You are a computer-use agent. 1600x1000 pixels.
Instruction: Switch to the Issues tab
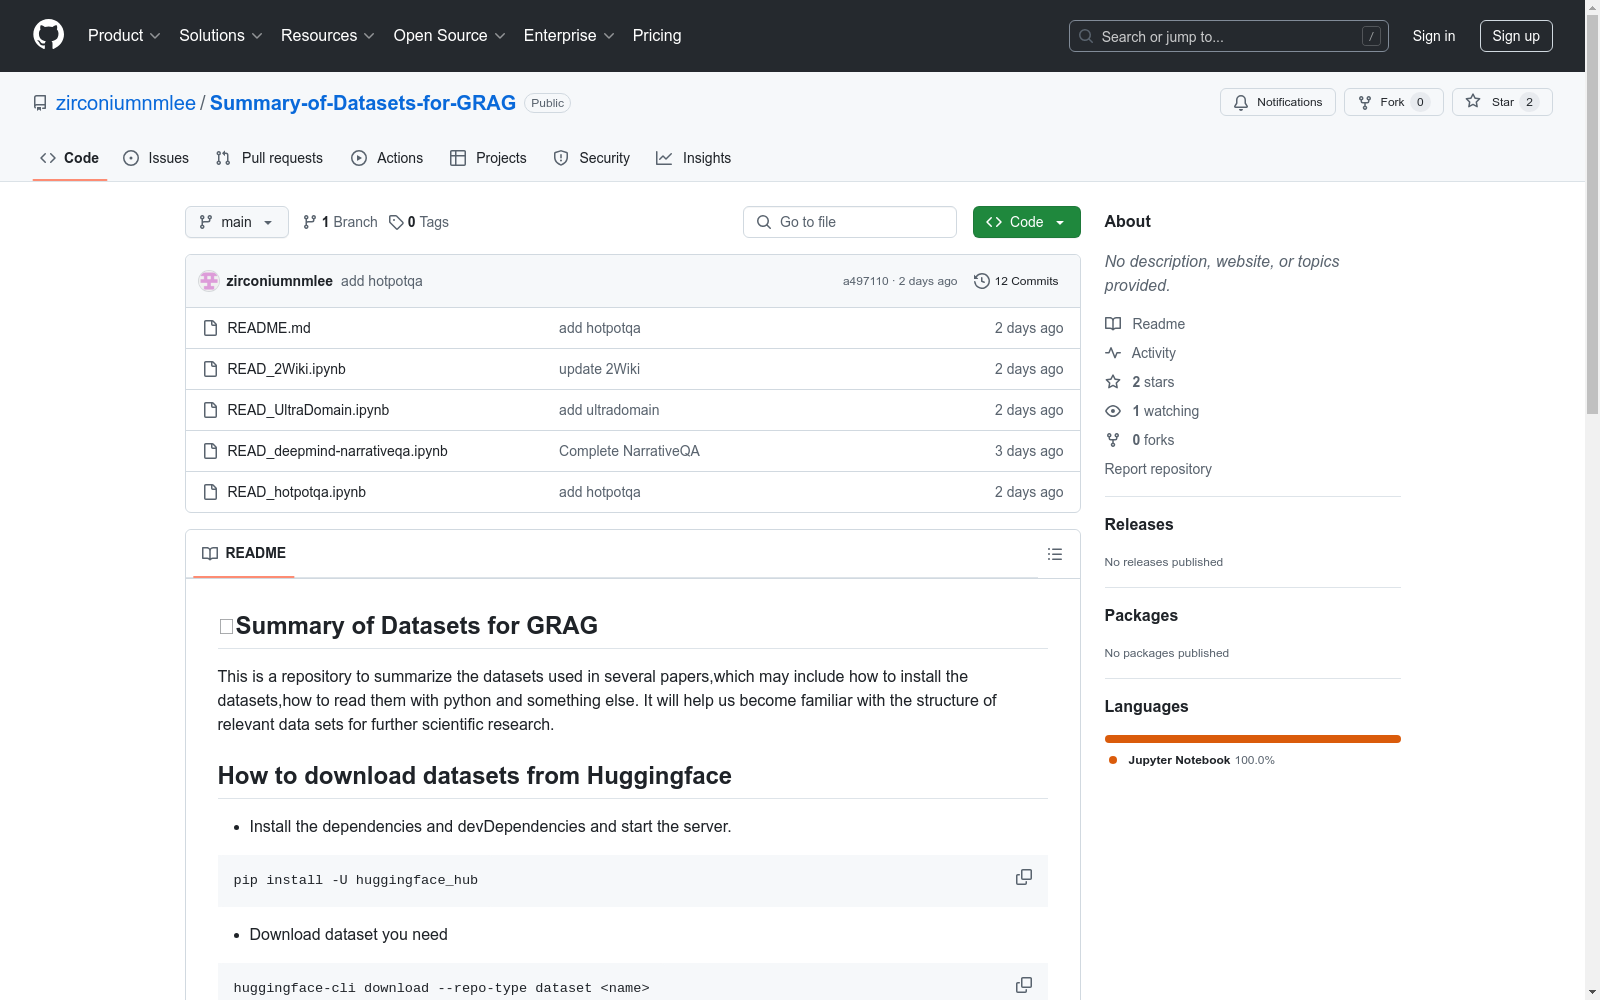[x=156, y=158]
